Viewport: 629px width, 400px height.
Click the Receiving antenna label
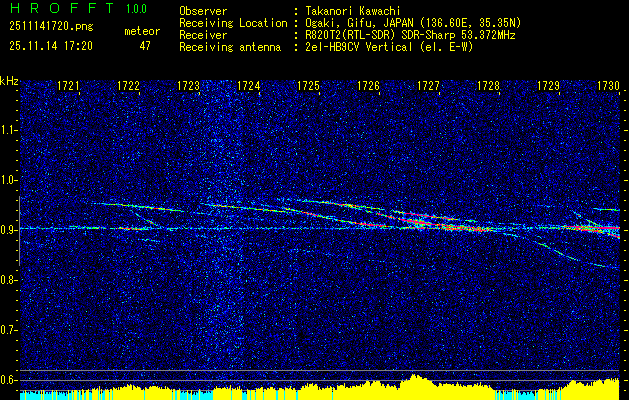230,47
